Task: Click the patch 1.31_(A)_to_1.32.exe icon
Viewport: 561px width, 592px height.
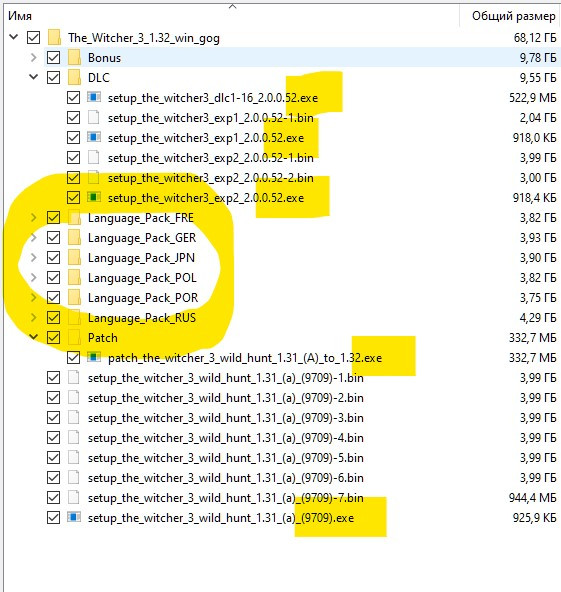Action: click(94, 357)
